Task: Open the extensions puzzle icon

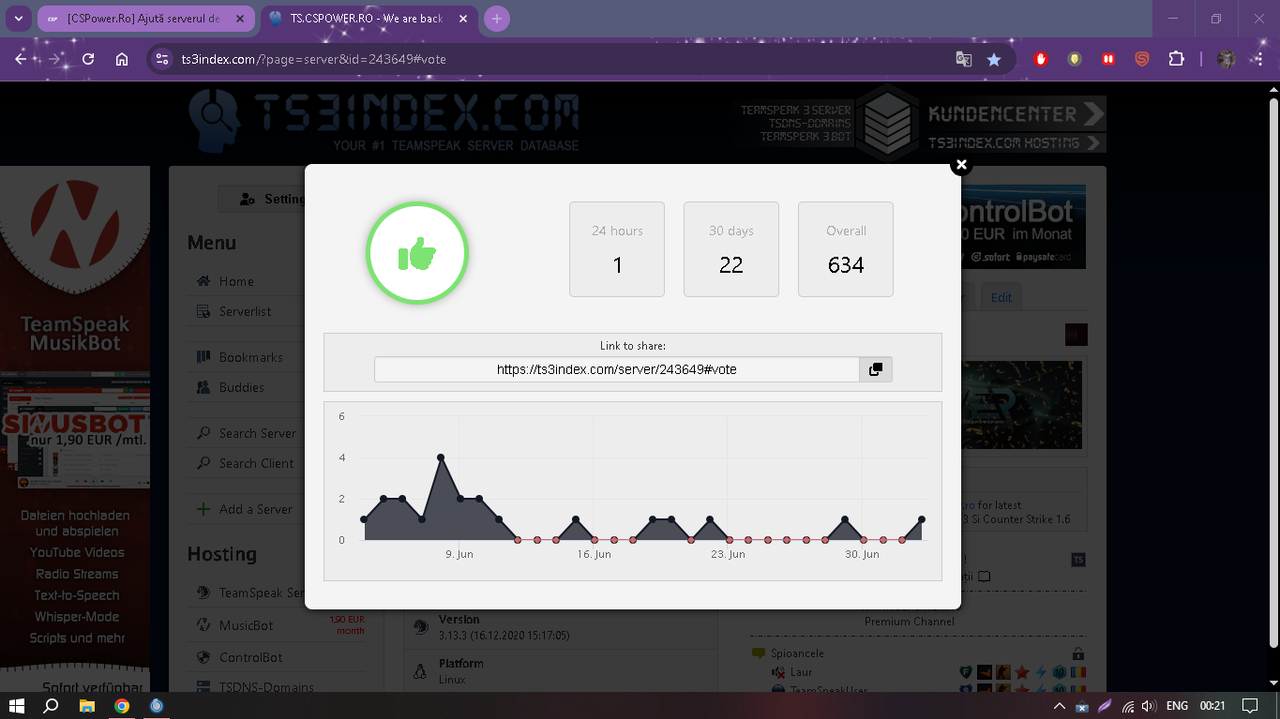Action: point(1176,59)
